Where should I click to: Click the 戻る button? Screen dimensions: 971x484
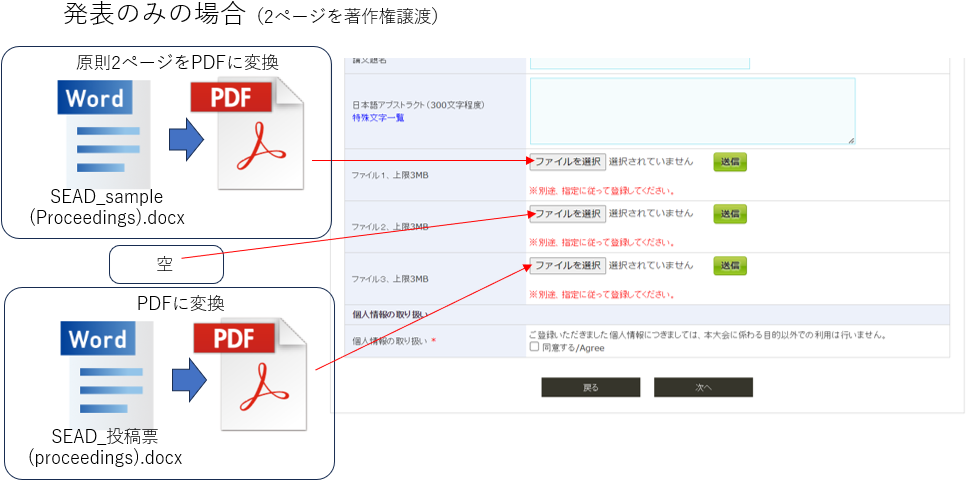590,387
